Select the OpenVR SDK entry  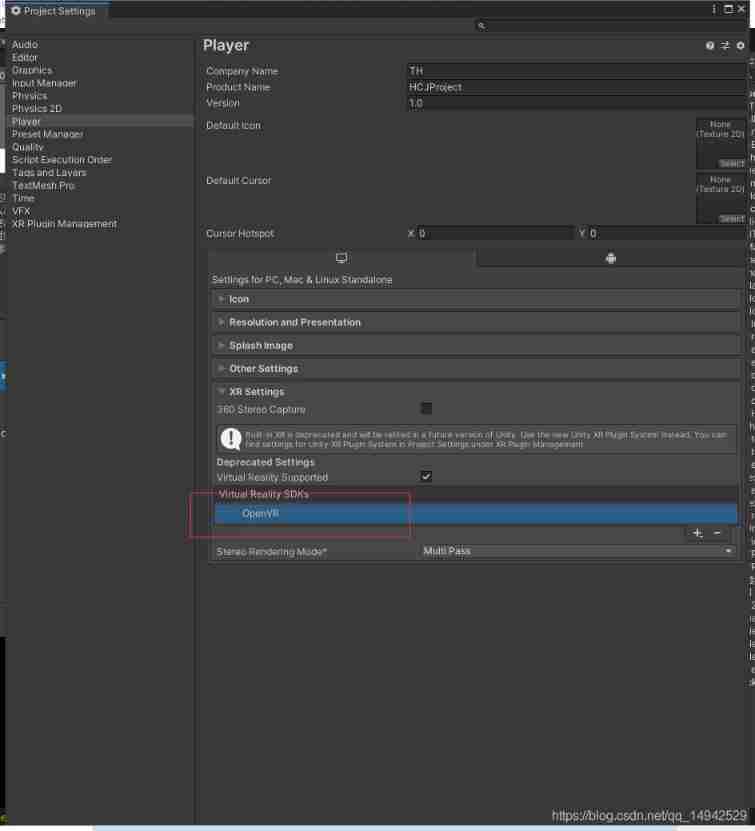[x=476, y=514]
